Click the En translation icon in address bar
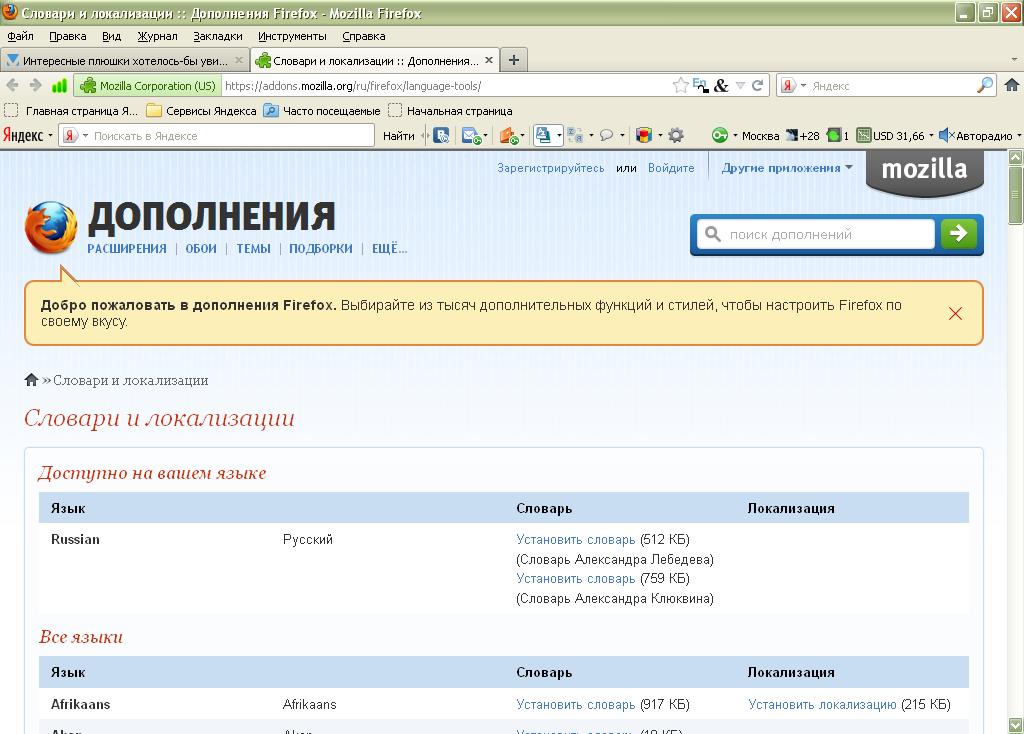Viewport: 1024px width, 734px height. click(x=701, y=86)
